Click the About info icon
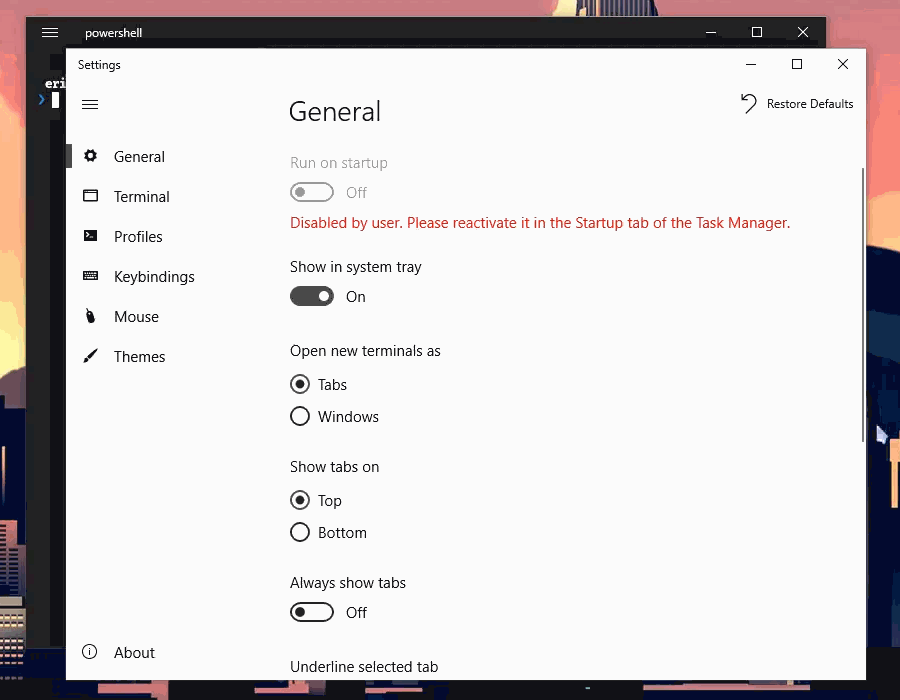900x700 pixels. click(90, 652)
